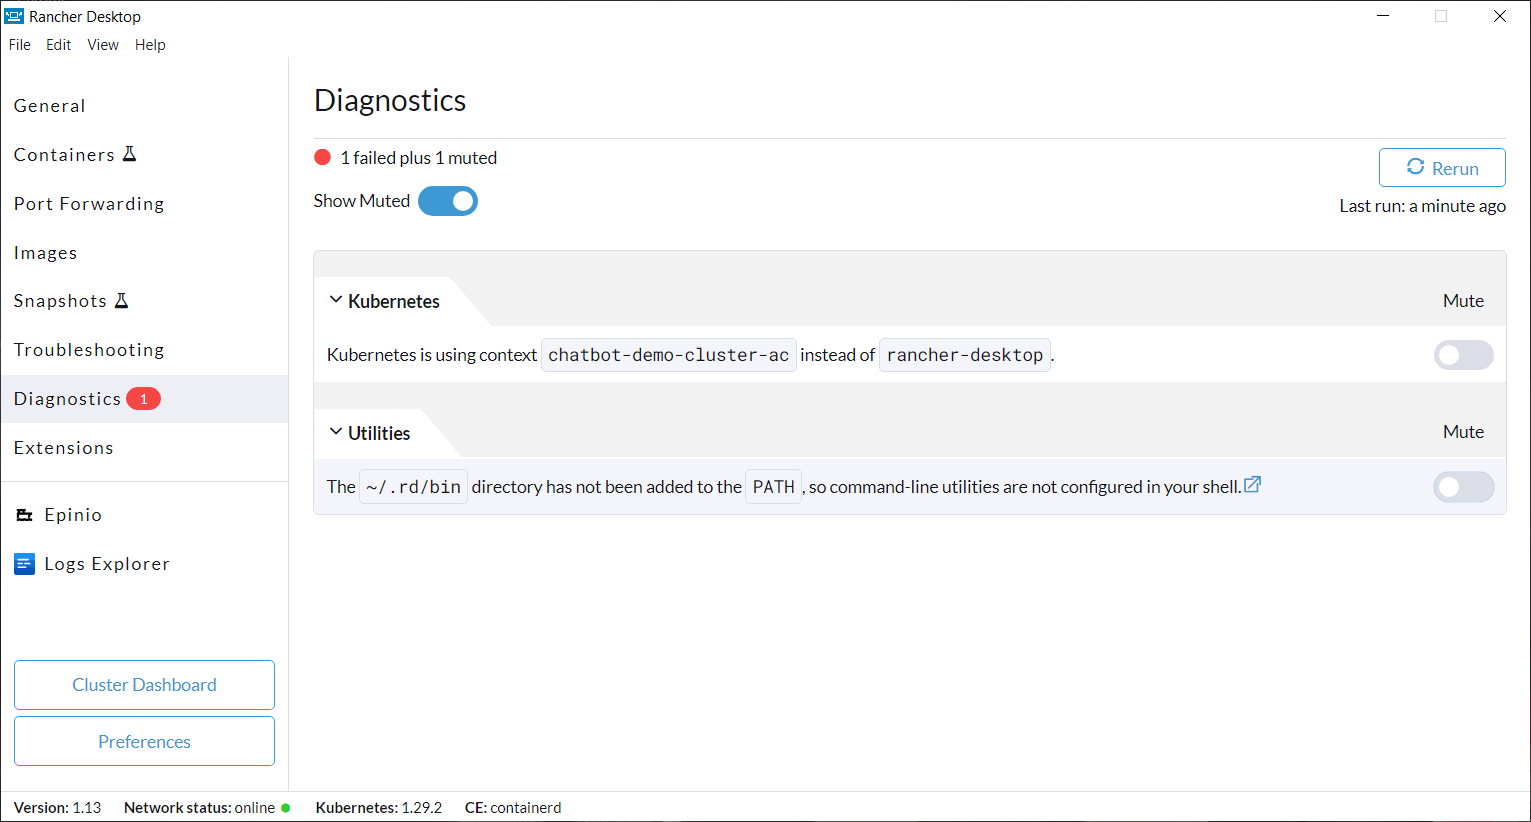1531x822 pixels.
Task: Toggle mute for the PATH utilities warning
Action: pos(1464,487)
